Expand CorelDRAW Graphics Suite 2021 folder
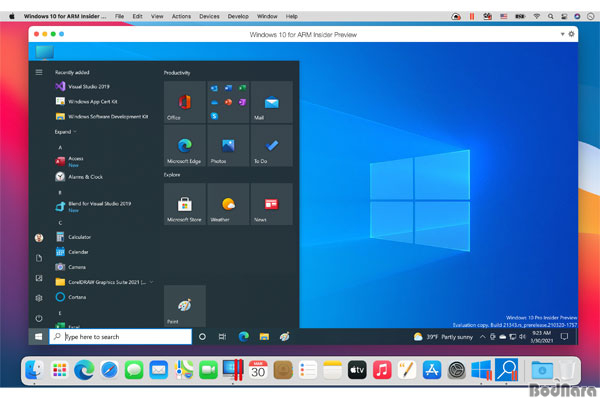This screenshot has height=400, width=600. click(x=104, y=282)
